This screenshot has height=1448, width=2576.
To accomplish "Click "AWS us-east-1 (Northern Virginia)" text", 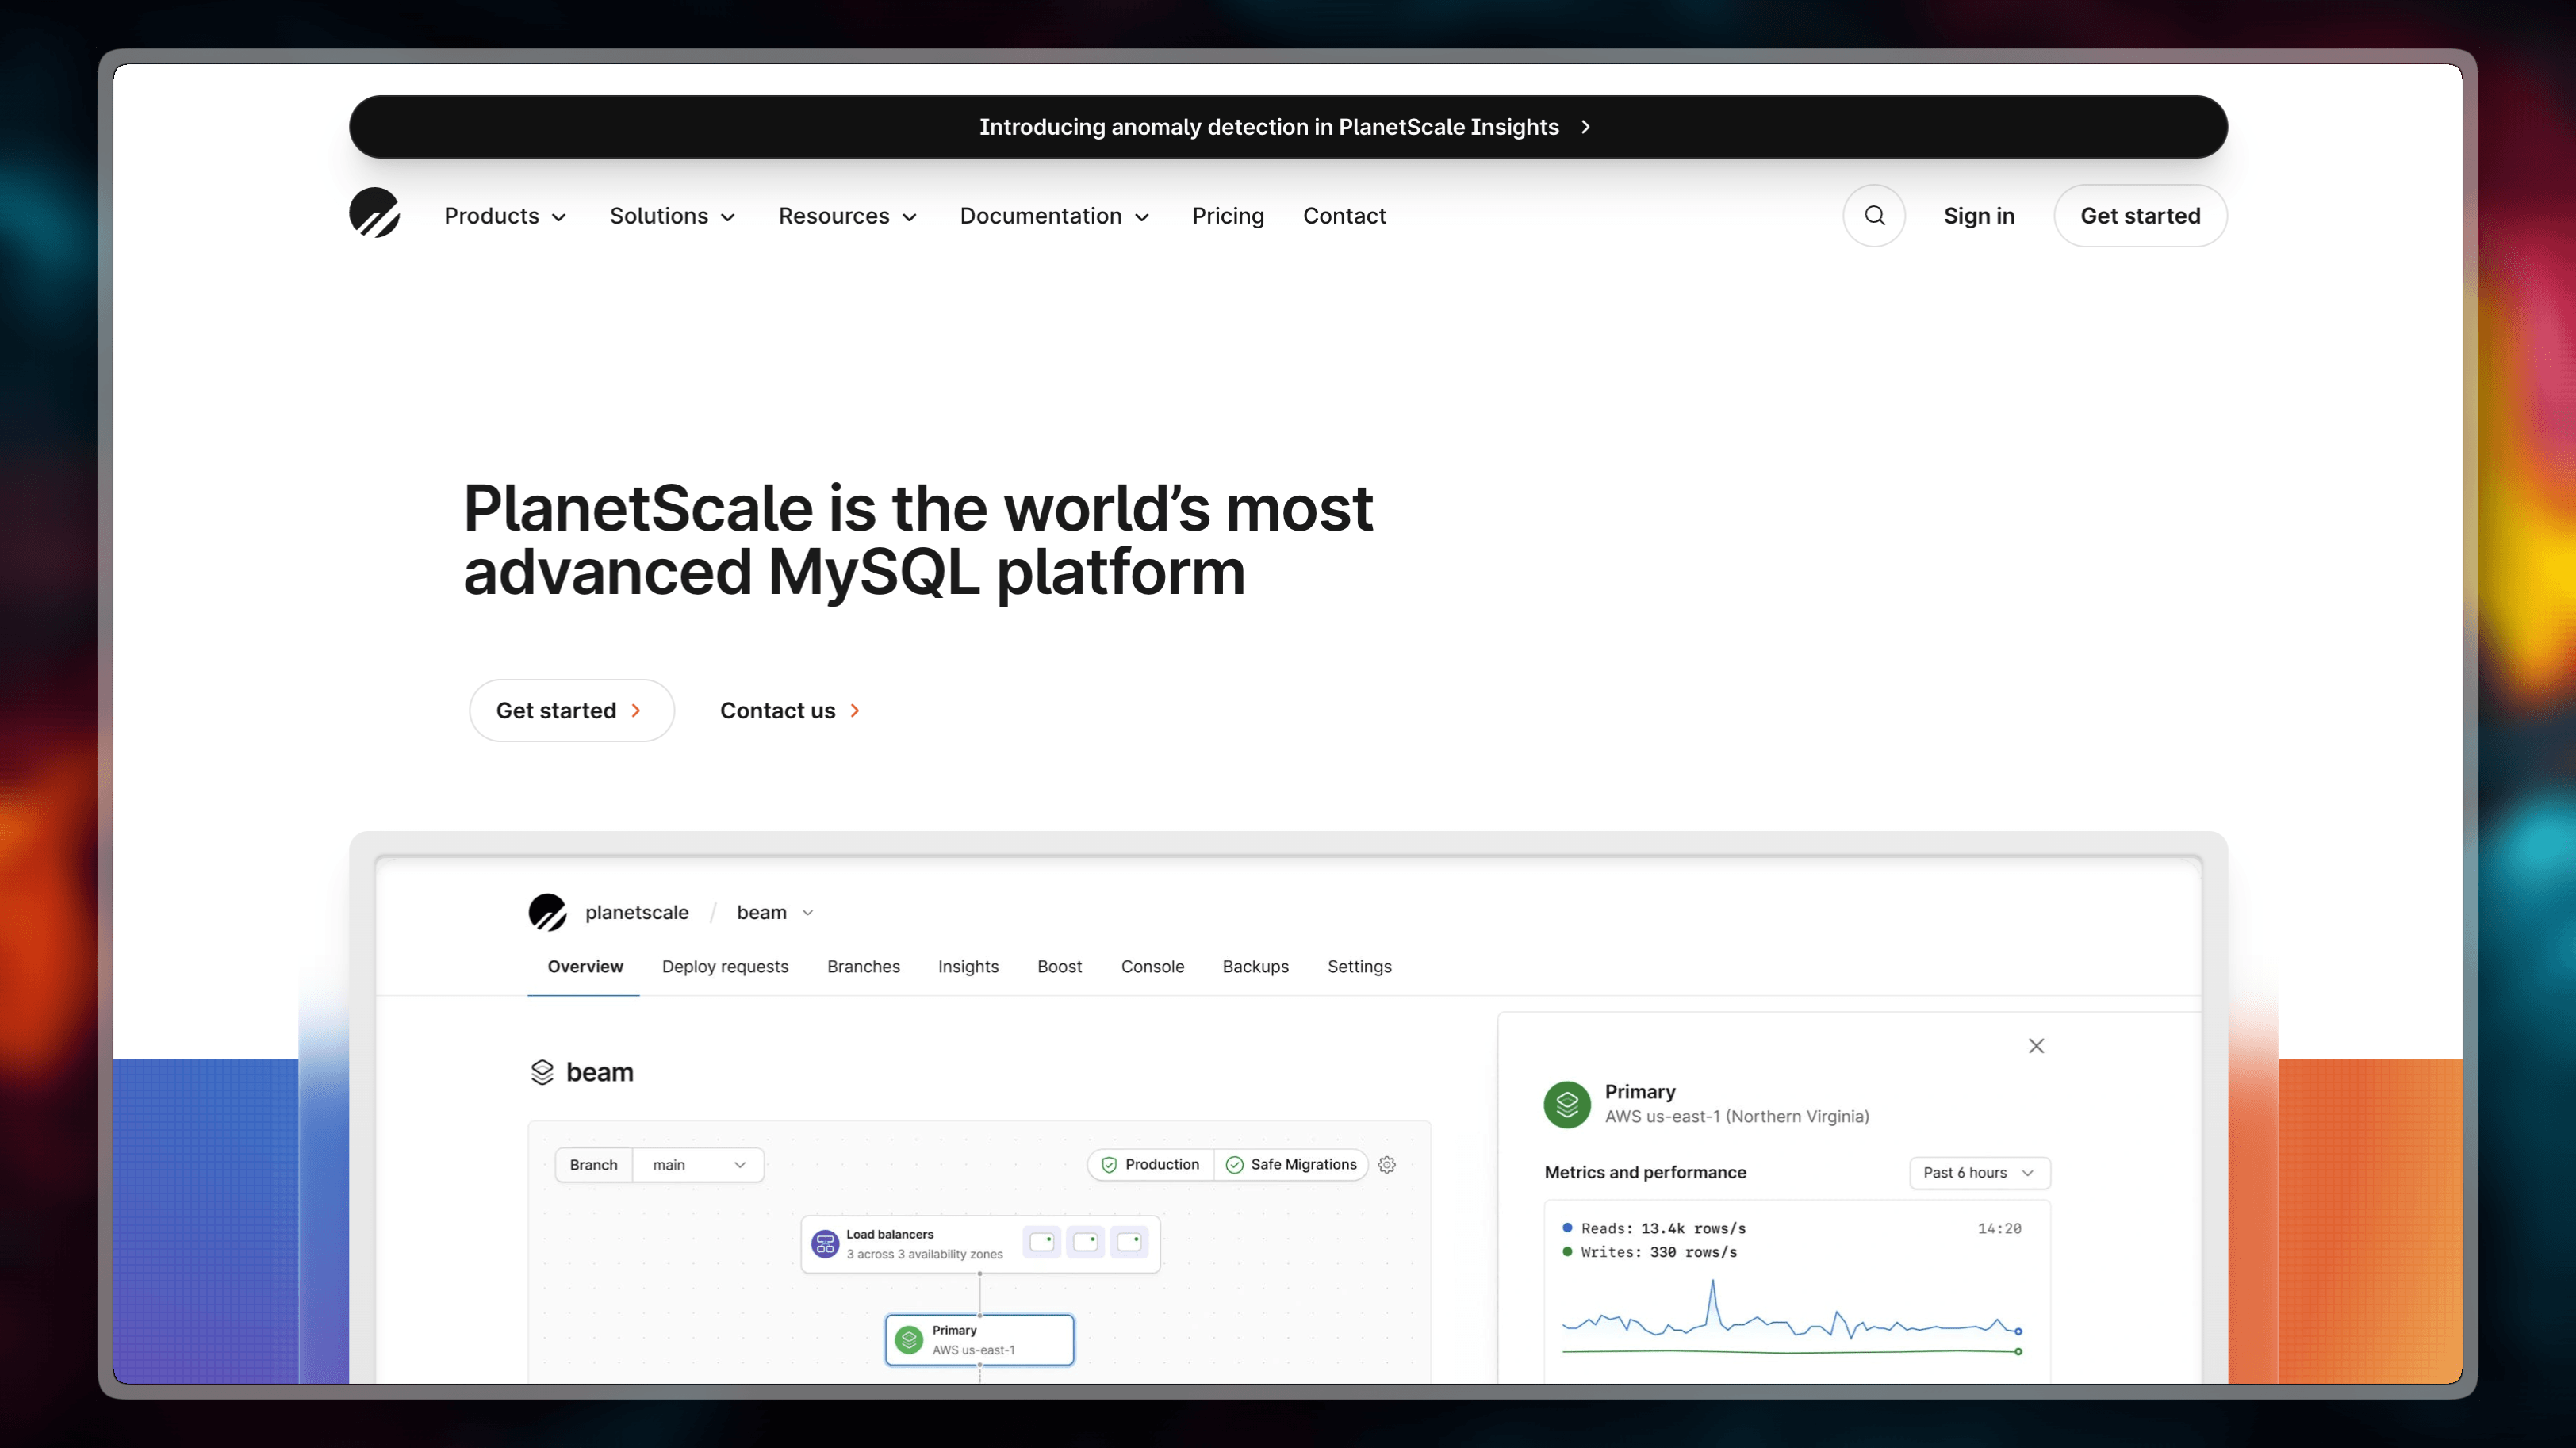I will (x=1737, y=1116).
